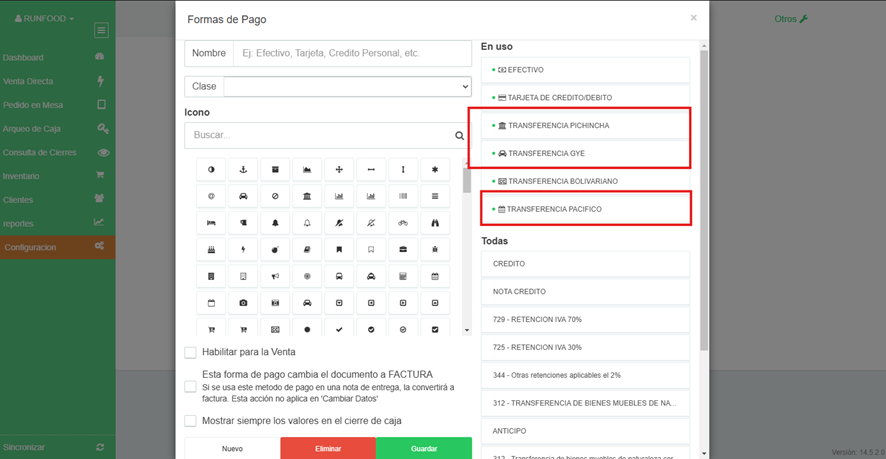Go to Venta Directa
Screen dimensions: 886x459
click(x=58, y=81)
